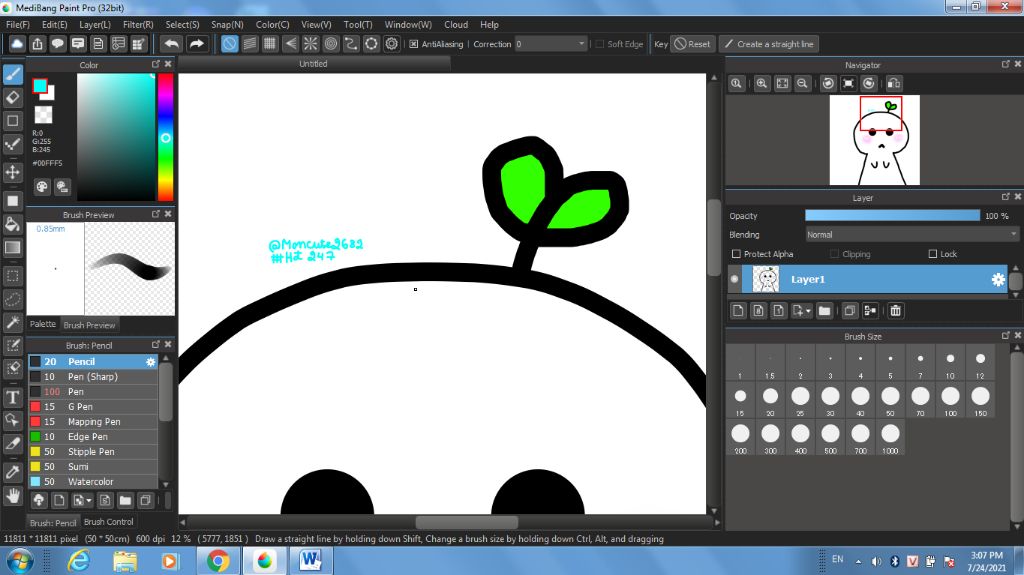
Task: Select the Watercolor brush
Action: point(91,482)
